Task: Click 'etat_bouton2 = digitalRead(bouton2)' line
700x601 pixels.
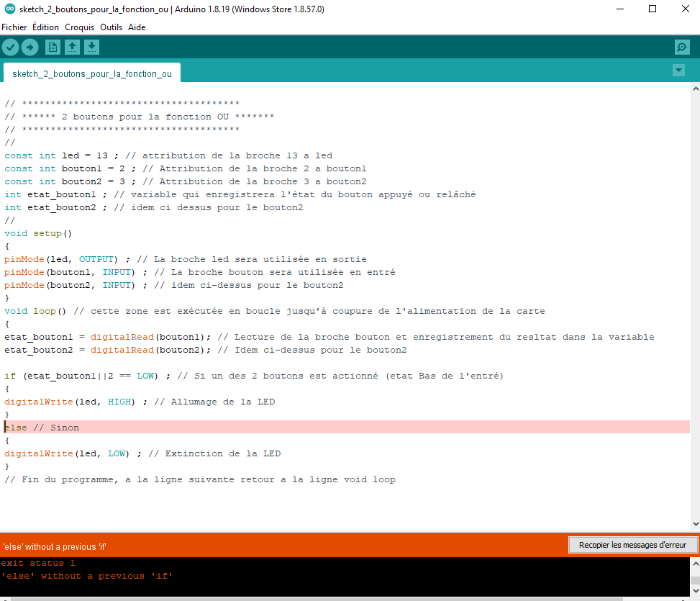Action: pos(205,350)
